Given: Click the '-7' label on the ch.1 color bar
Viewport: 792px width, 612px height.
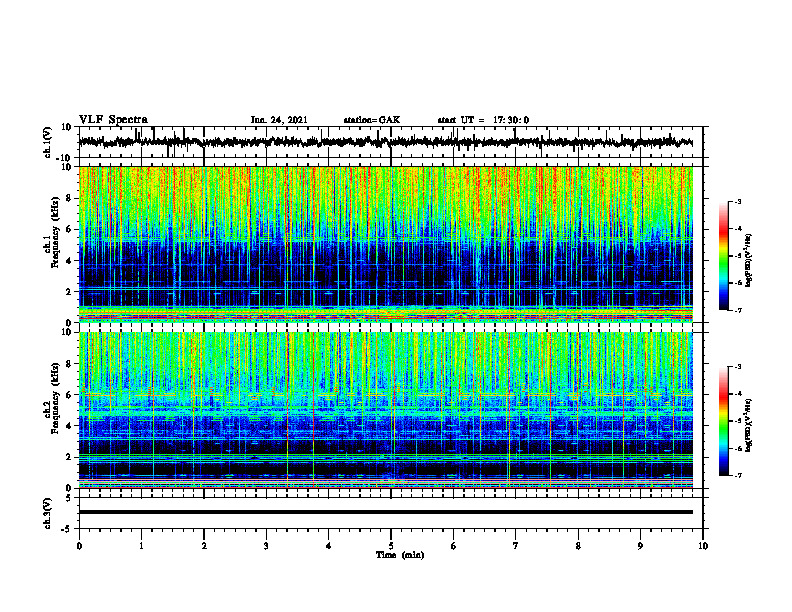Looking at the screenshot, I should point(737,310).
